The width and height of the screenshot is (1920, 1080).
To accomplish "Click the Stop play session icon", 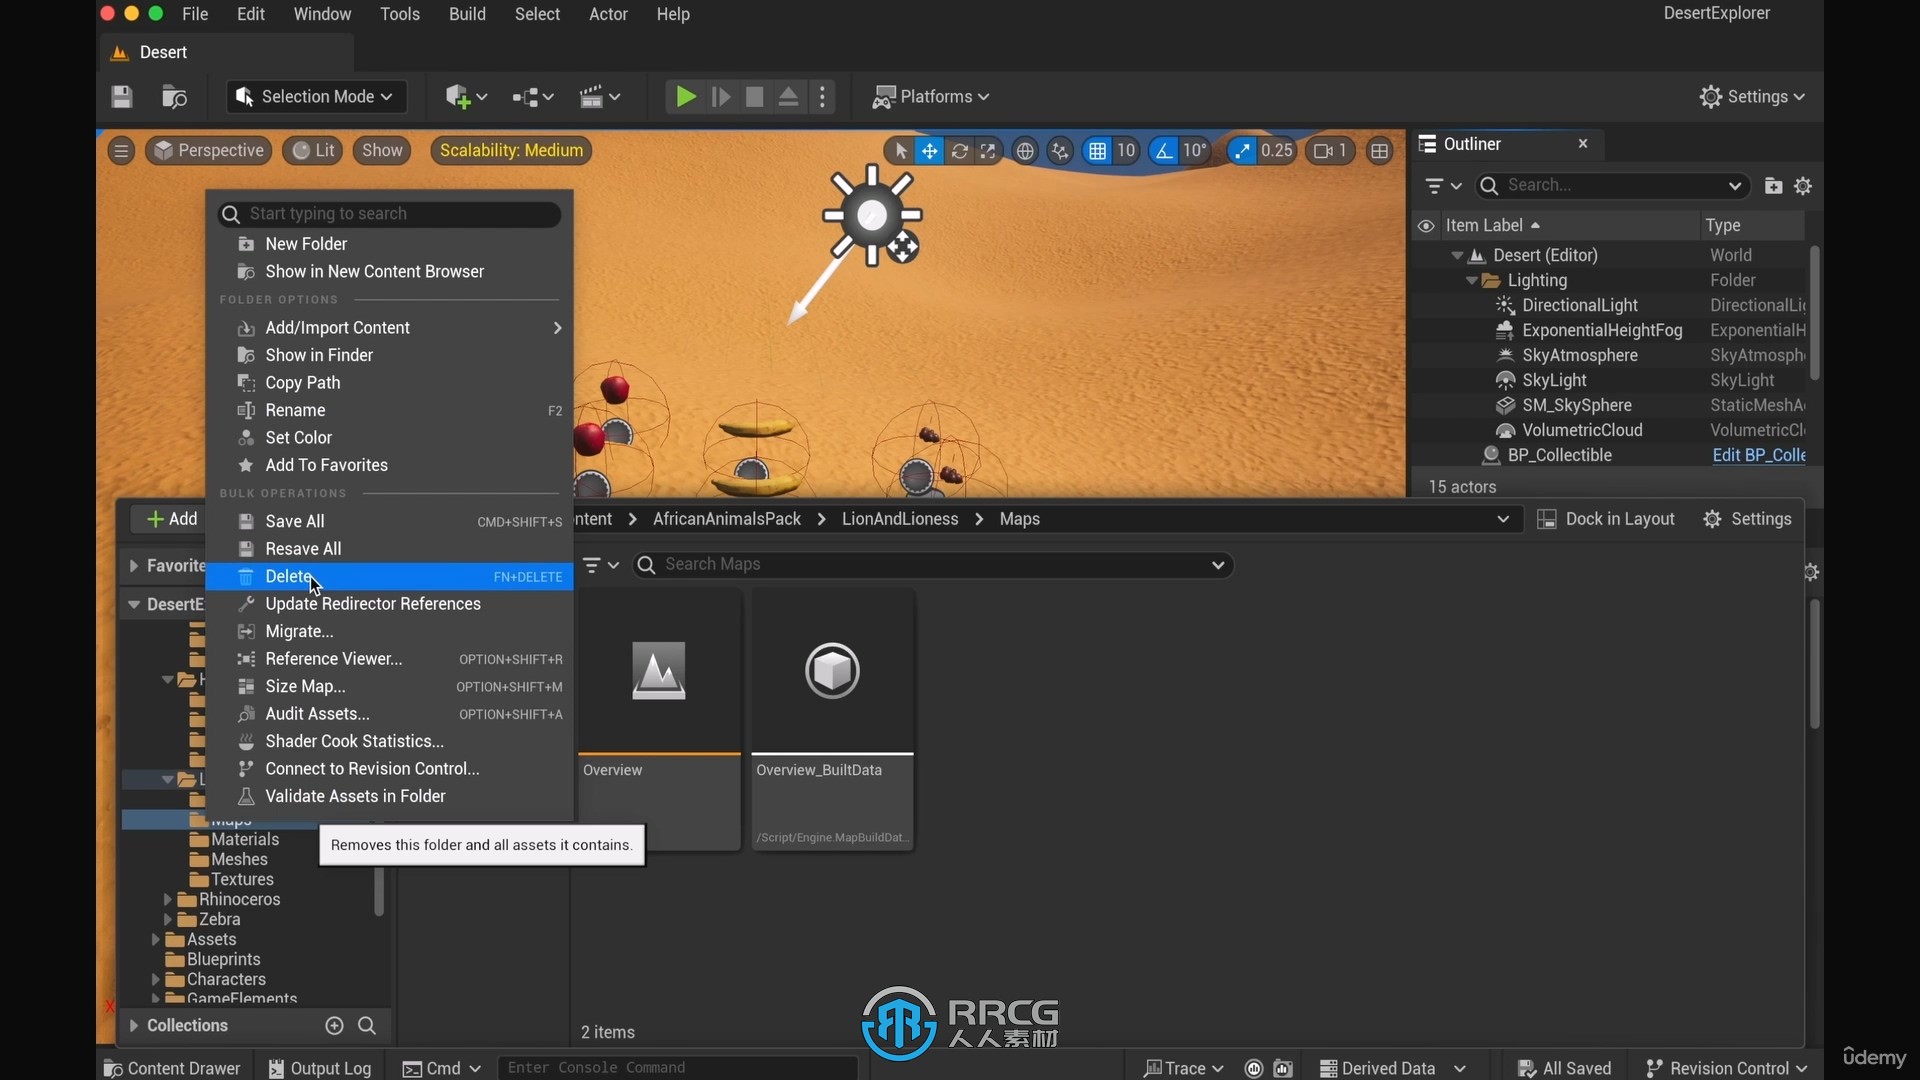I will pos(755,97).
